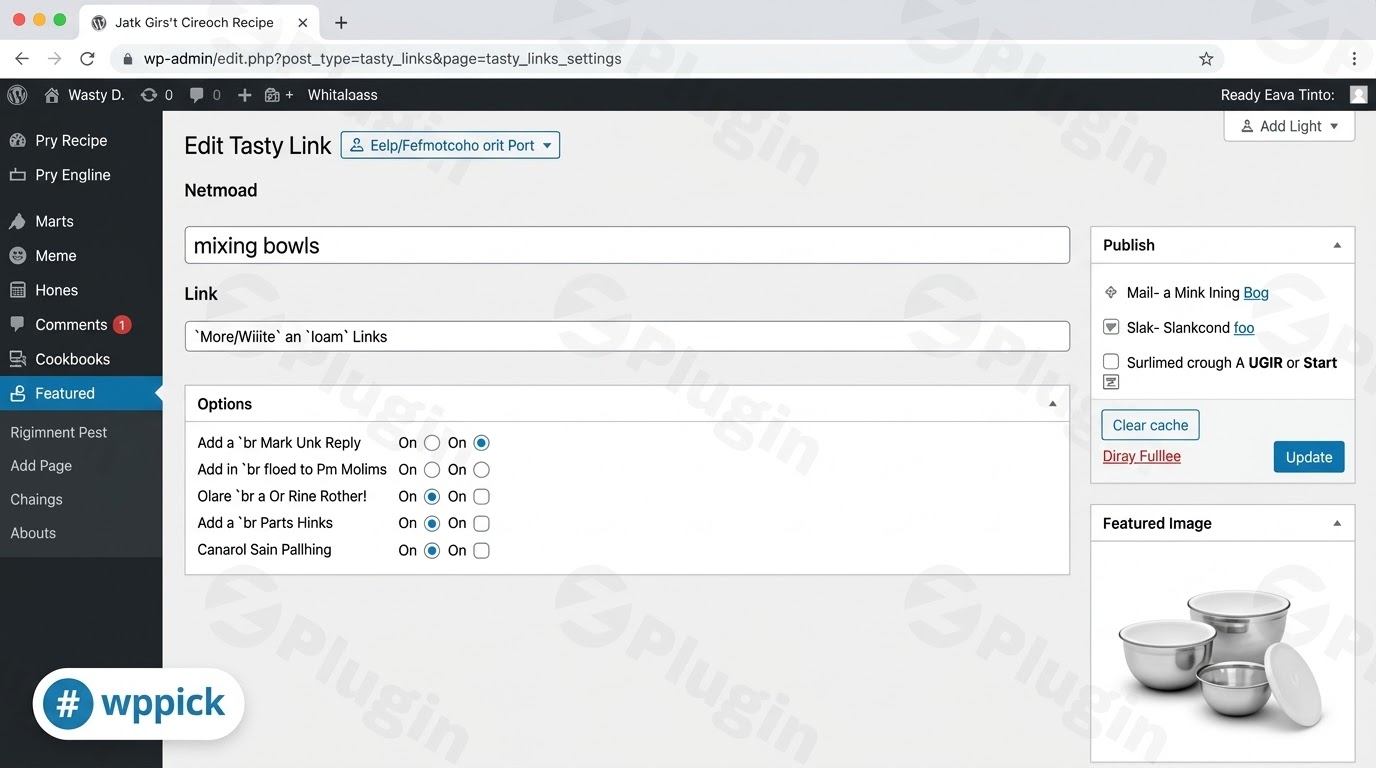Open the Wasty D. site home icon
The image size is (1376, 768).
[x=52, y=95]
